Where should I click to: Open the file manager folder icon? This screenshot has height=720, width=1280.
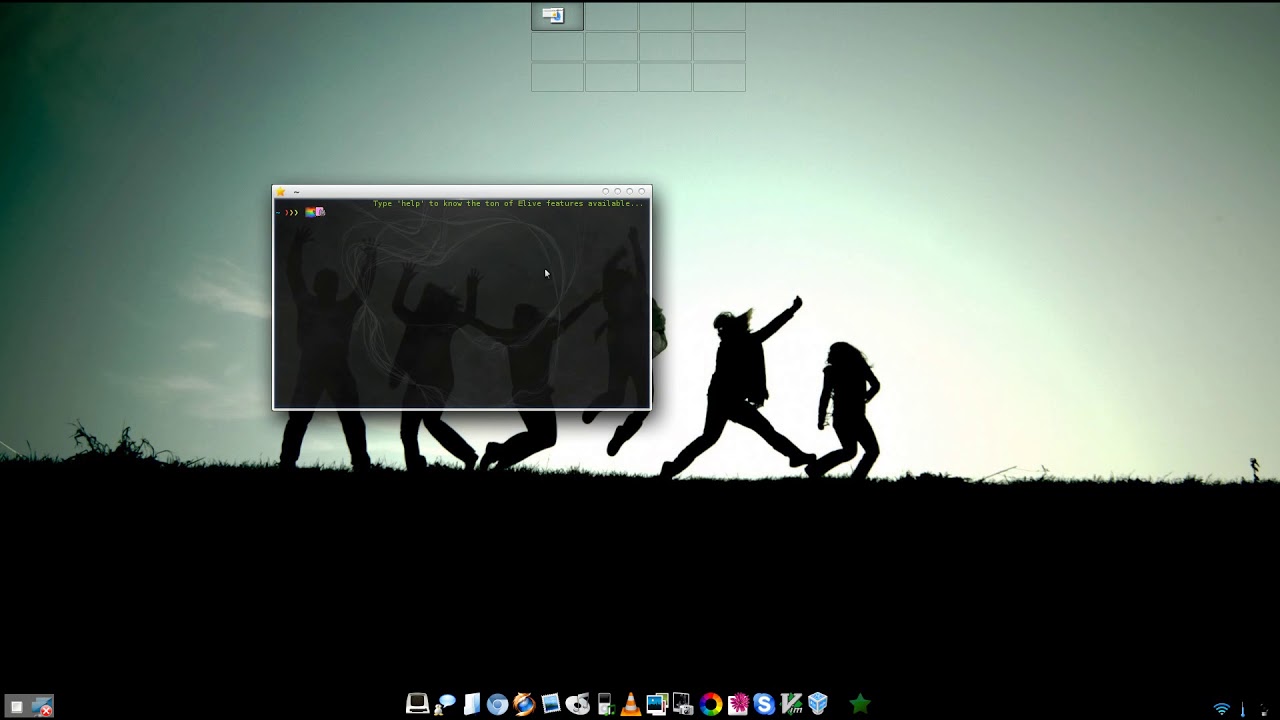tap(471, 704)
